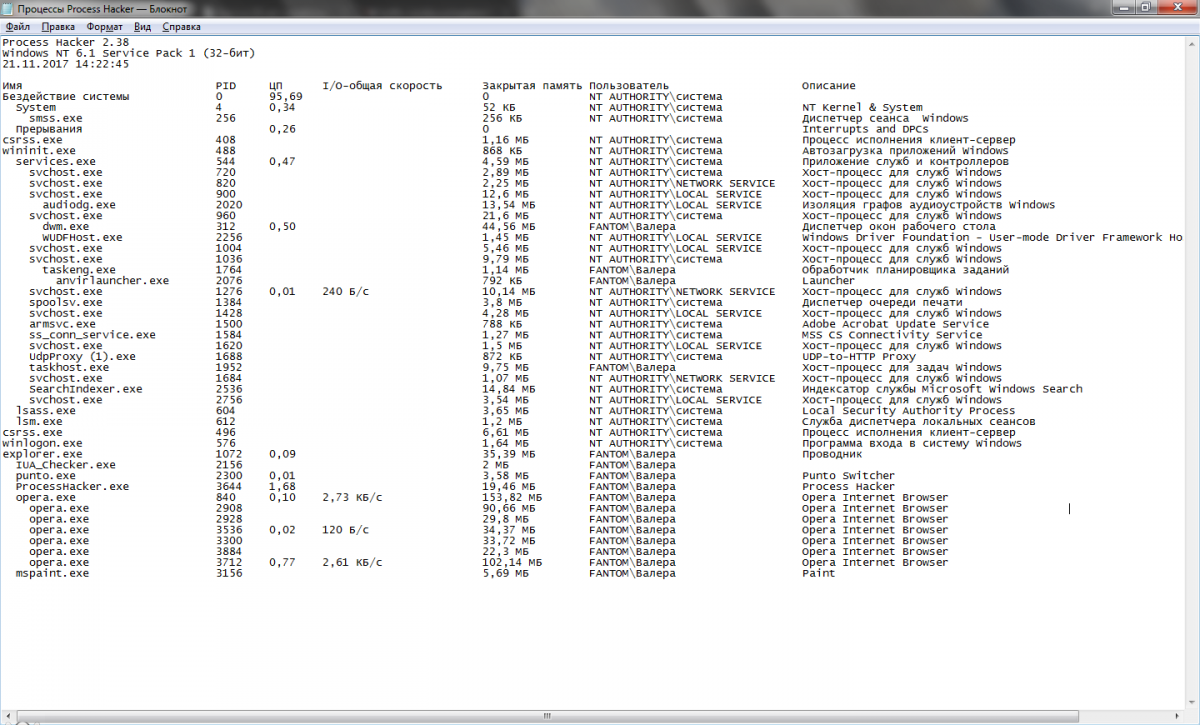Click the Описание column header text
This screenshot has height=725, width=1200.
coord(828,86)
